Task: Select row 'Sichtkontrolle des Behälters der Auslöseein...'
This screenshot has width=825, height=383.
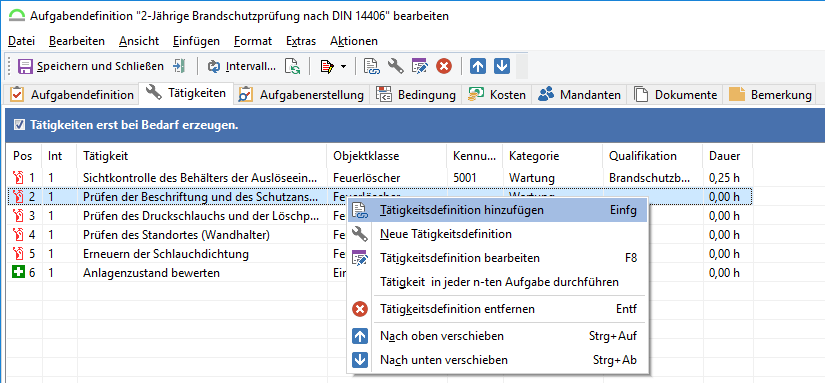Action: [x=379, y=178]
